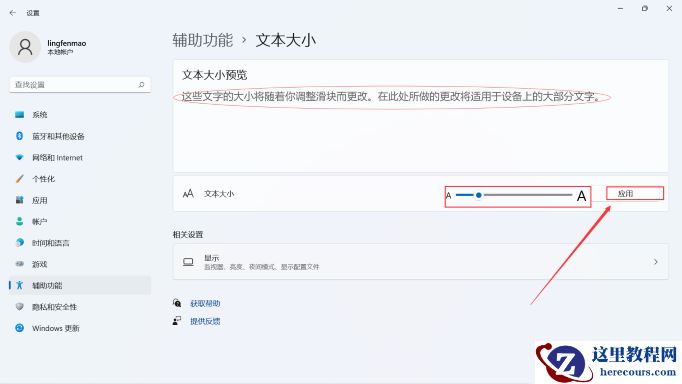Open 个性化 settings category
682x384 pixels.
click(80, 179)
